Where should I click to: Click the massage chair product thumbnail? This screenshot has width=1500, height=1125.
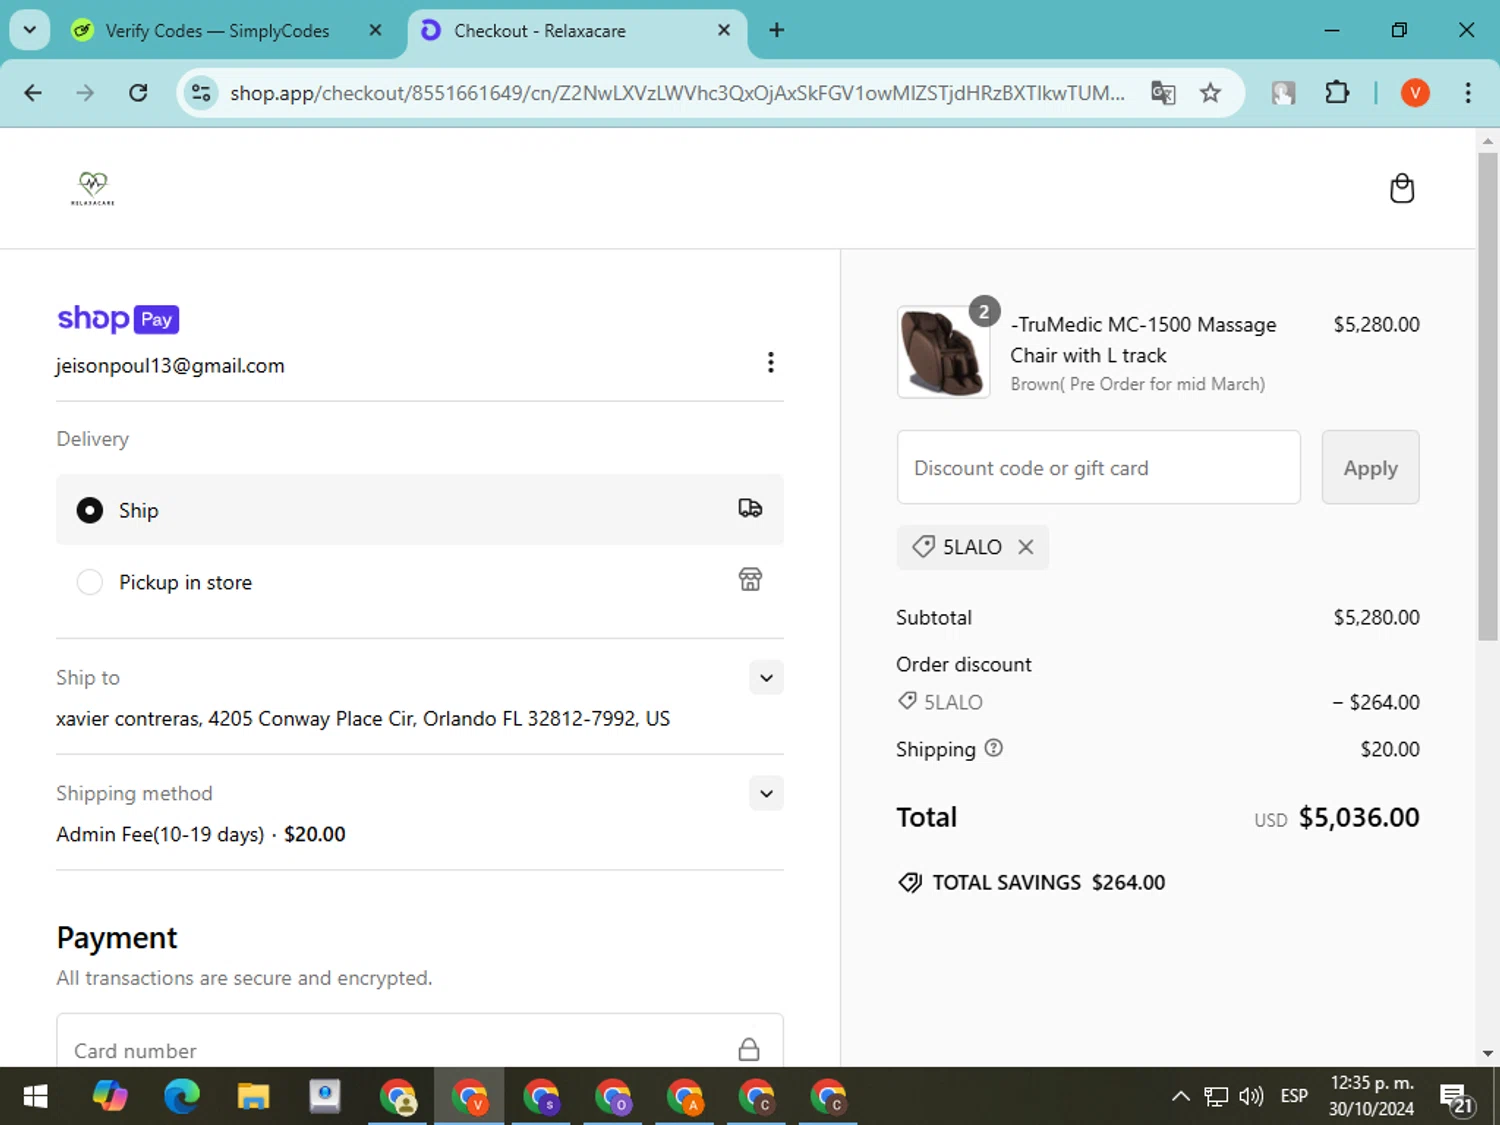(x=943, y=352)
